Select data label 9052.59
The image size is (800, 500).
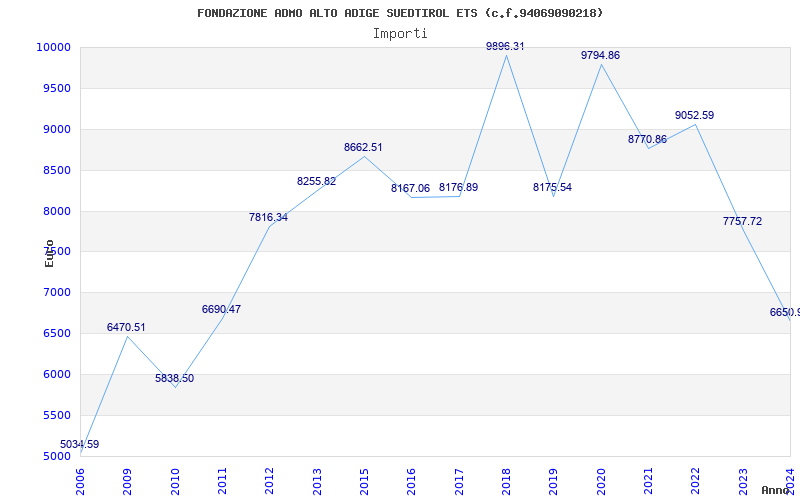694,115
